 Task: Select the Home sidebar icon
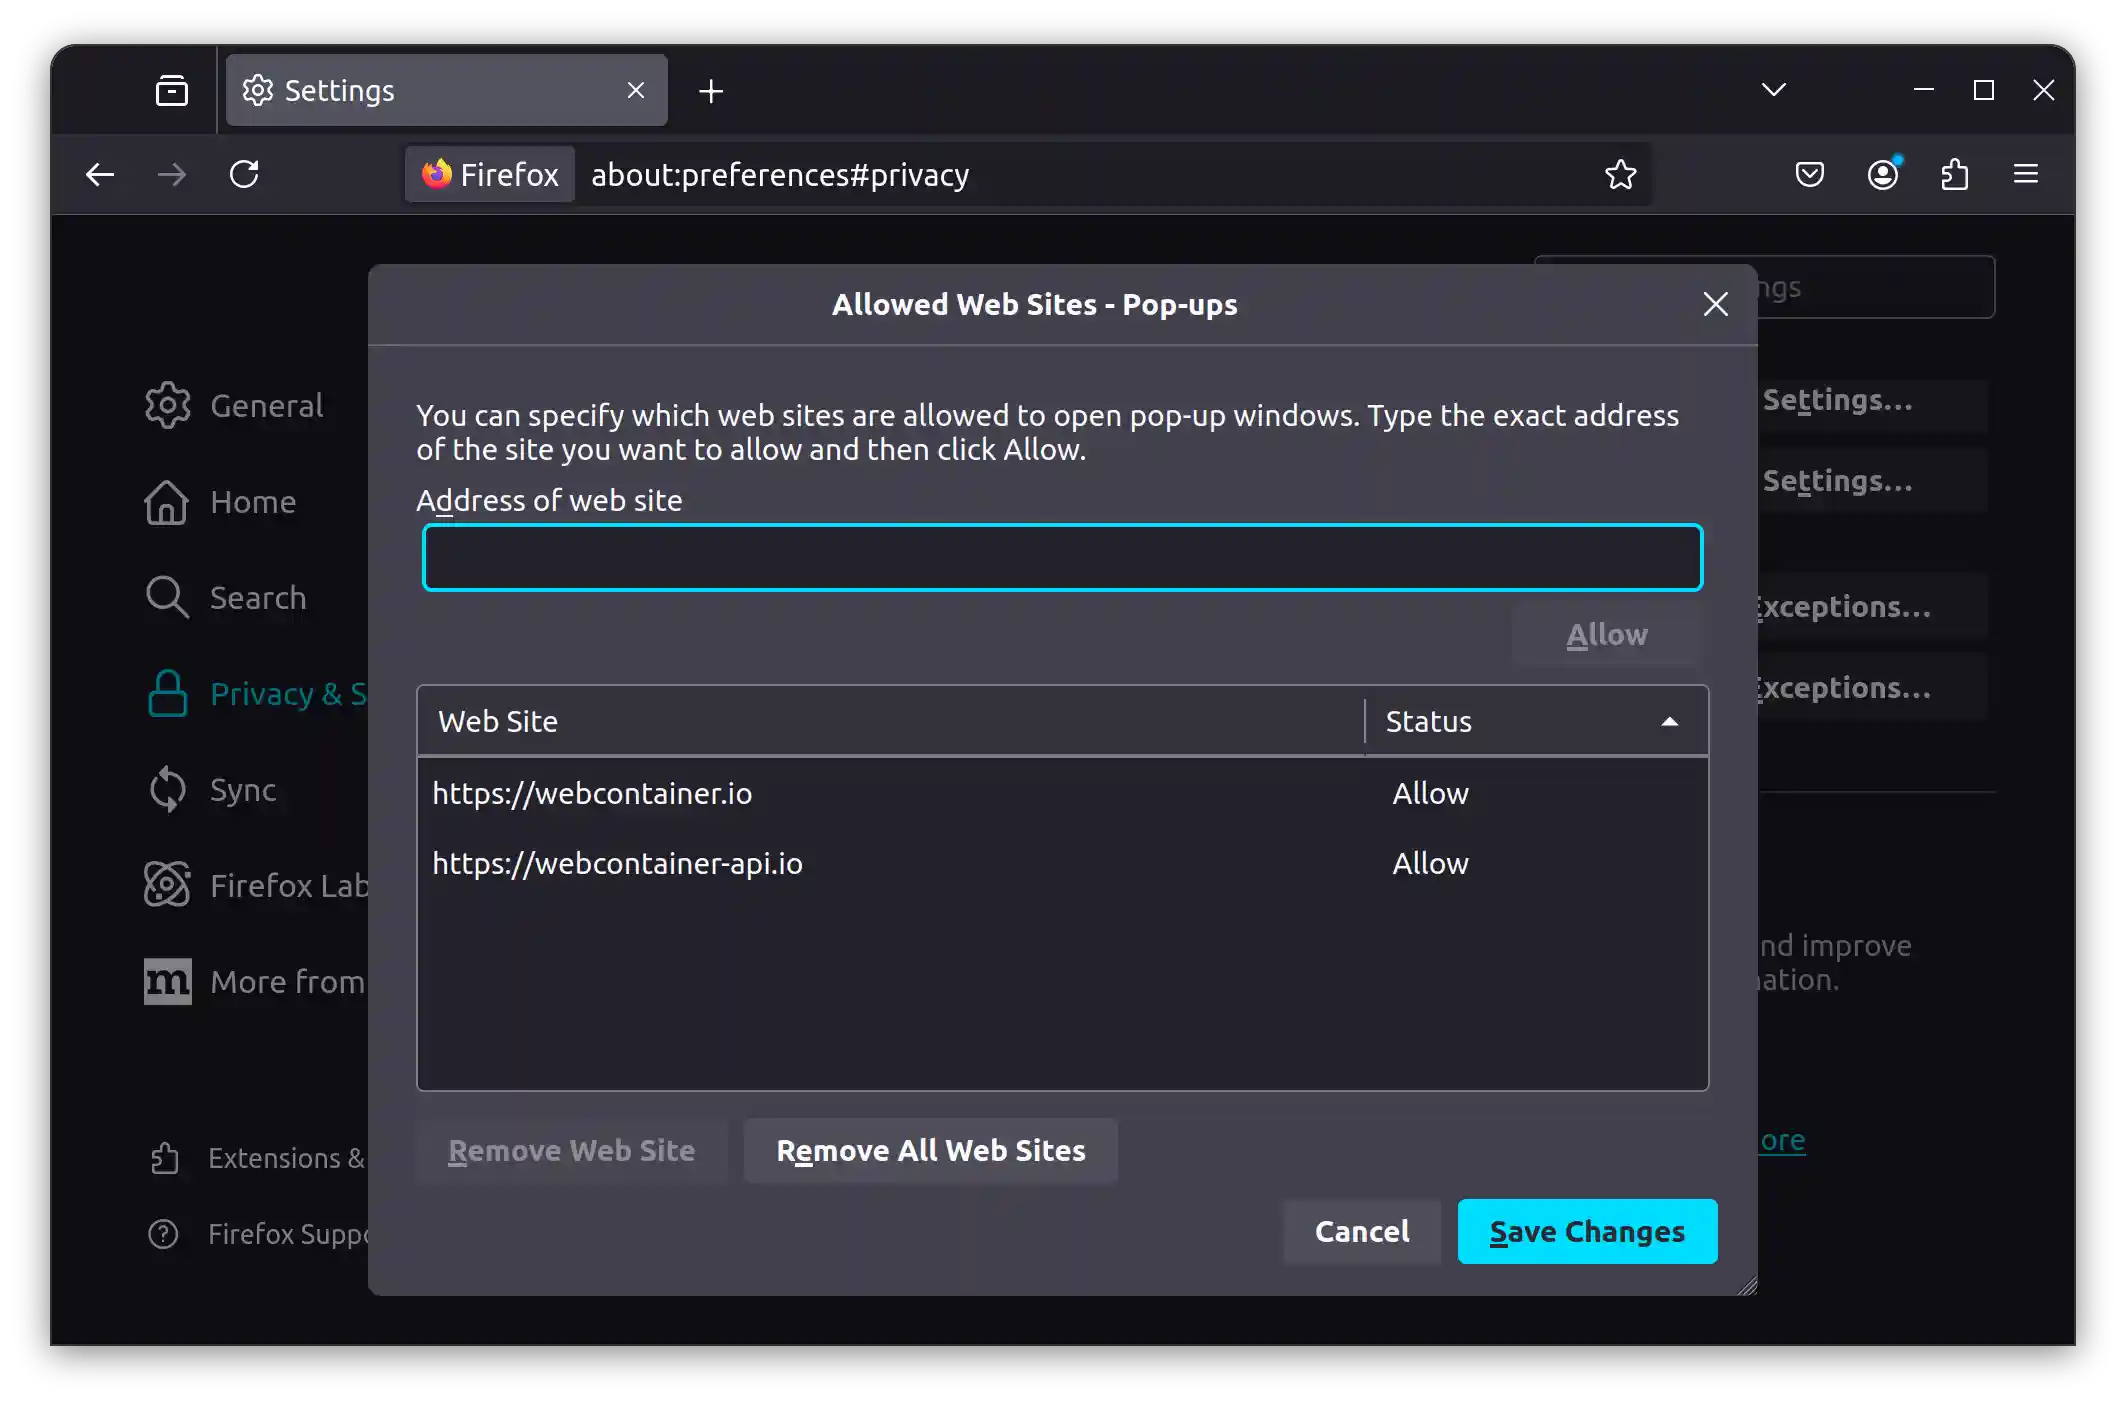pyautogui.click(x=168, y=503)
